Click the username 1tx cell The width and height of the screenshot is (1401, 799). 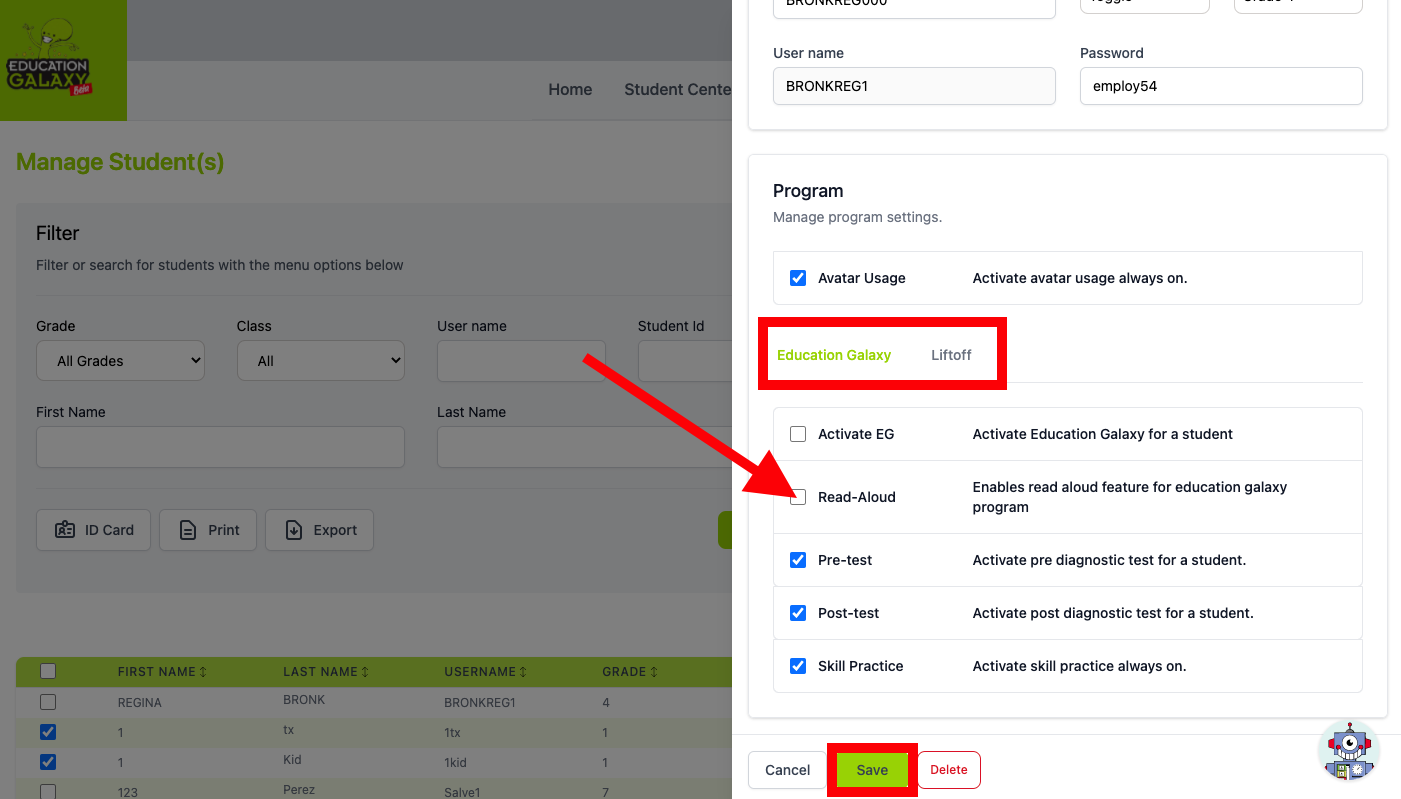pos(453,733)
